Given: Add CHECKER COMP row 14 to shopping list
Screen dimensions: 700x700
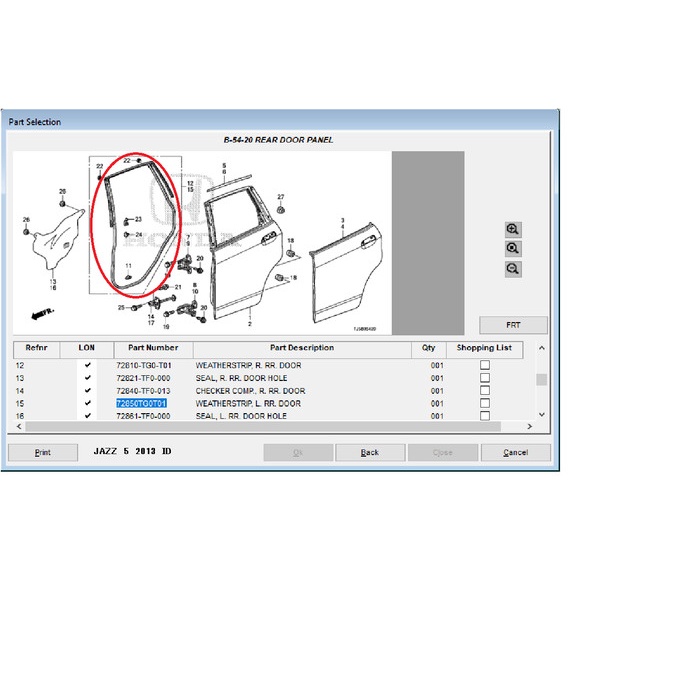Looking at the screenshot, I should click(485, 391).
